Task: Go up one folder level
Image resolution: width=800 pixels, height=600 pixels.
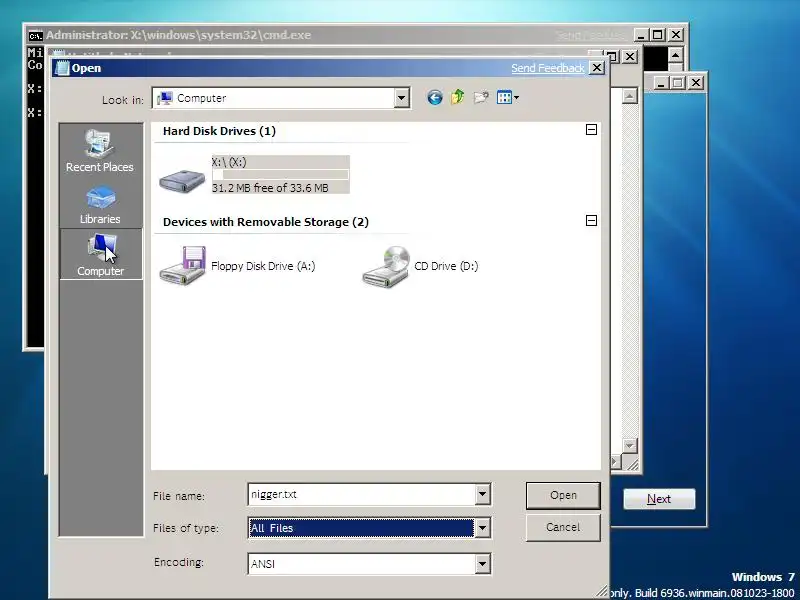Action: pyautogui.click(x=458, y=97)
